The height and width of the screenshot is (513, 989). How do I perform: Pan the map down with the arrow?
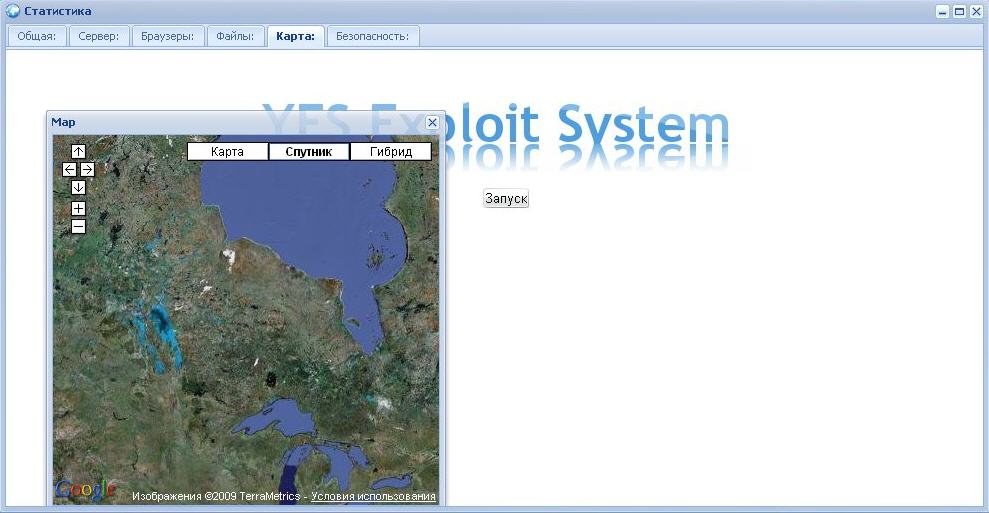tap(78, 187)
